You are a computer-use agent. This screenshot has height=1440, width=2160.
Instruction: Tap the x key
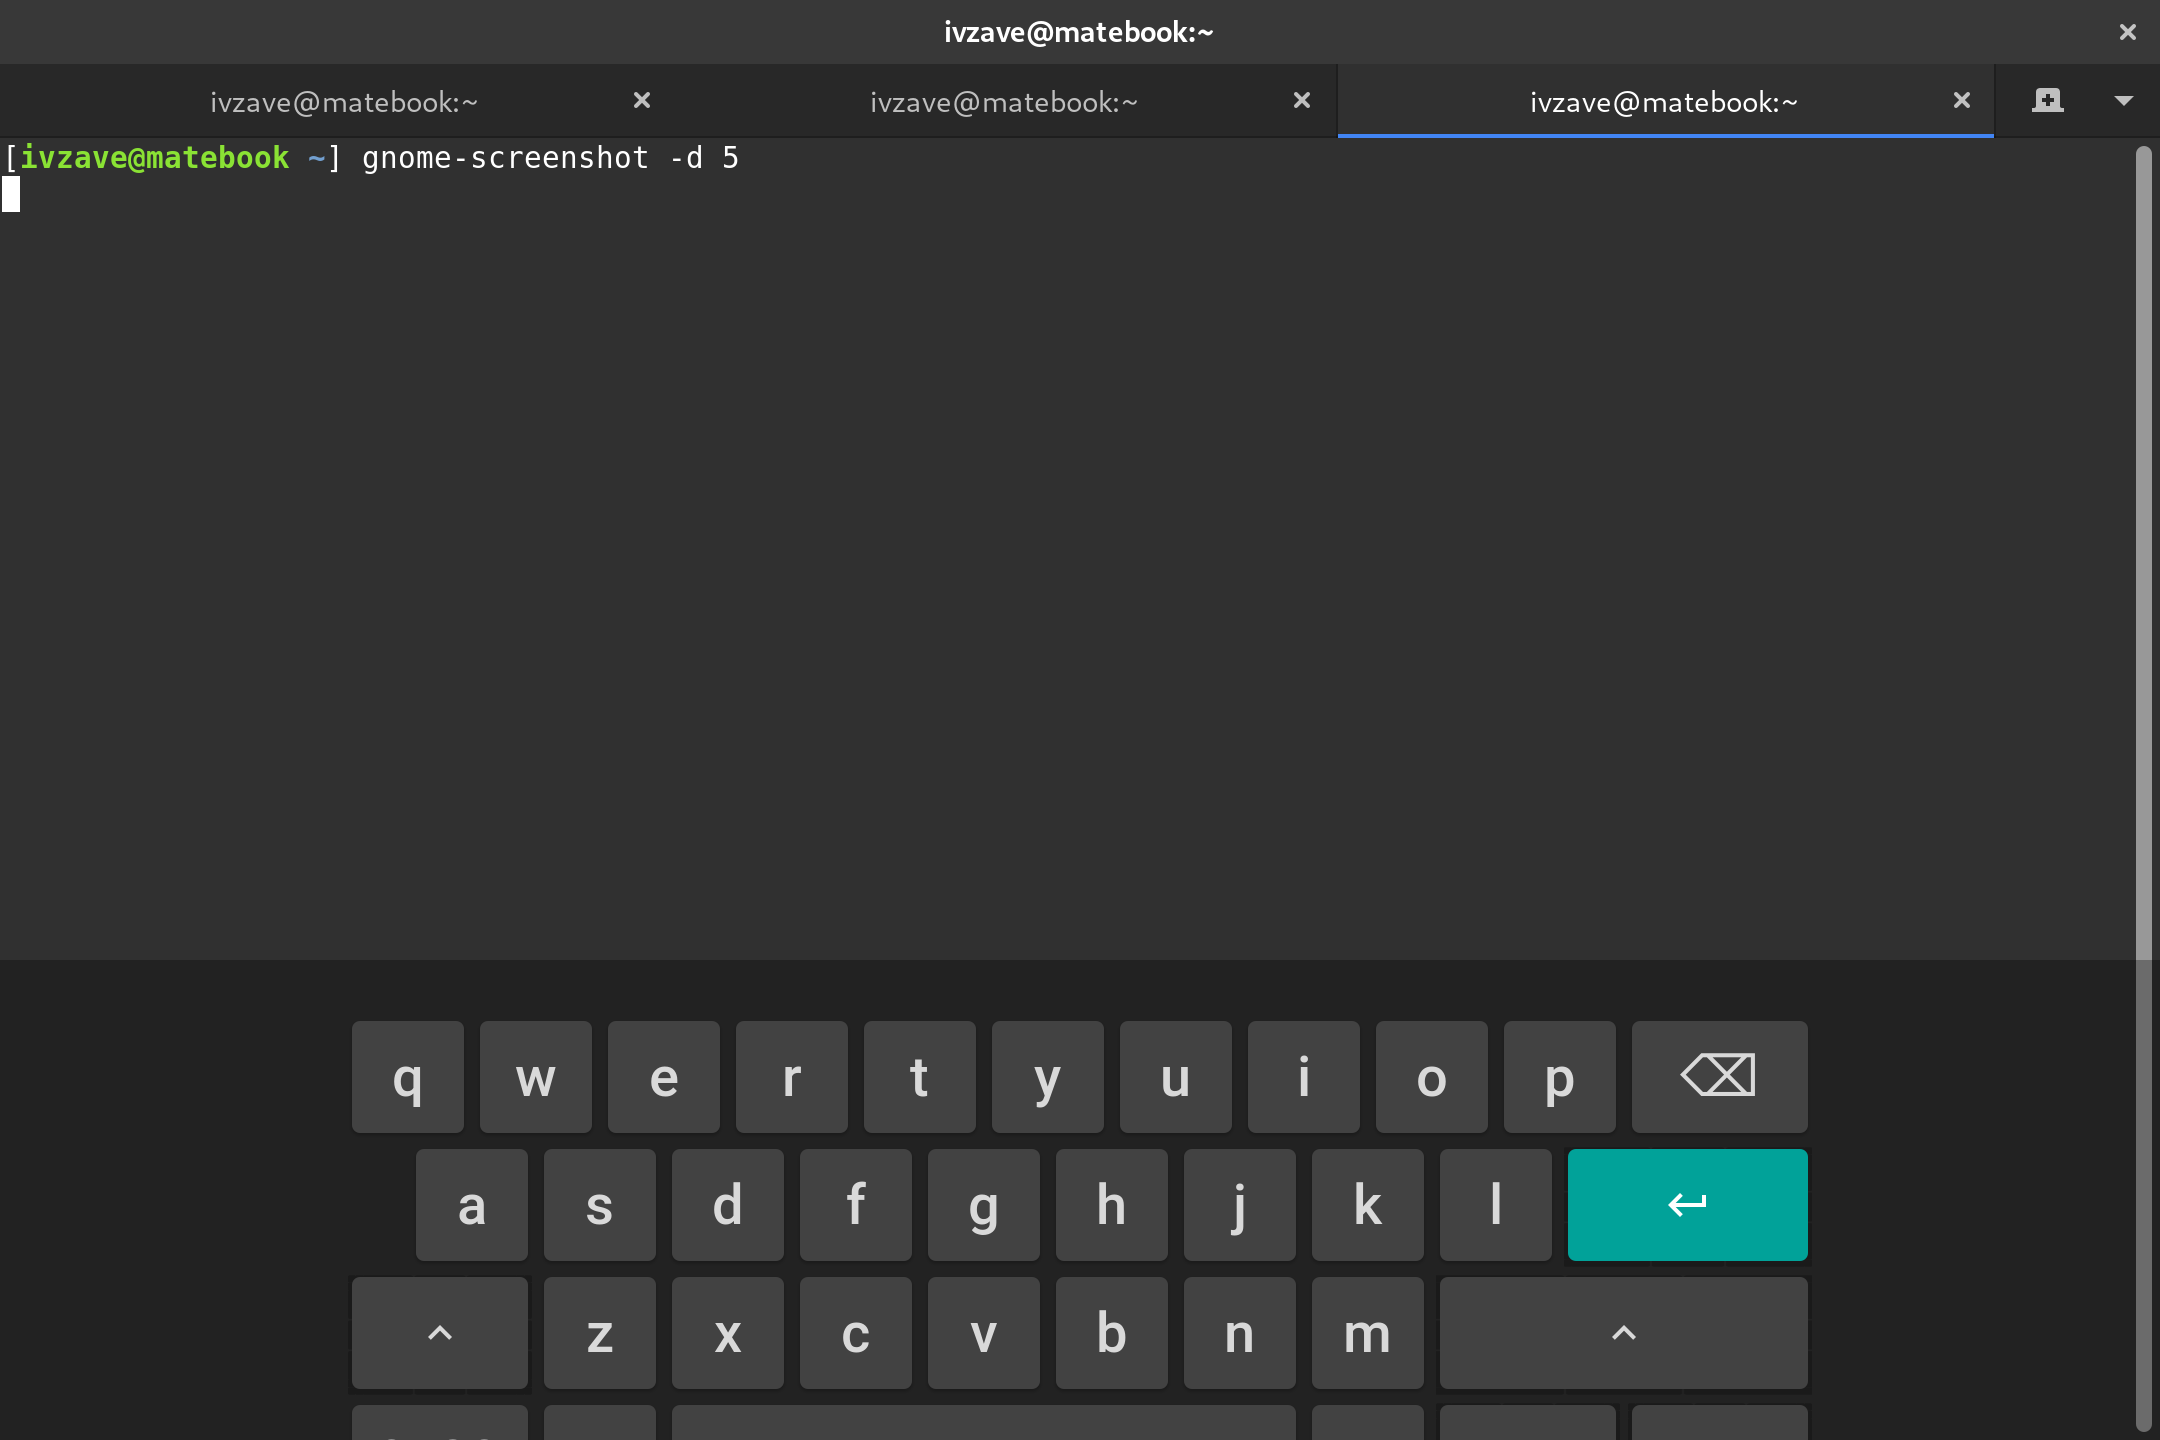(728, 1333)
